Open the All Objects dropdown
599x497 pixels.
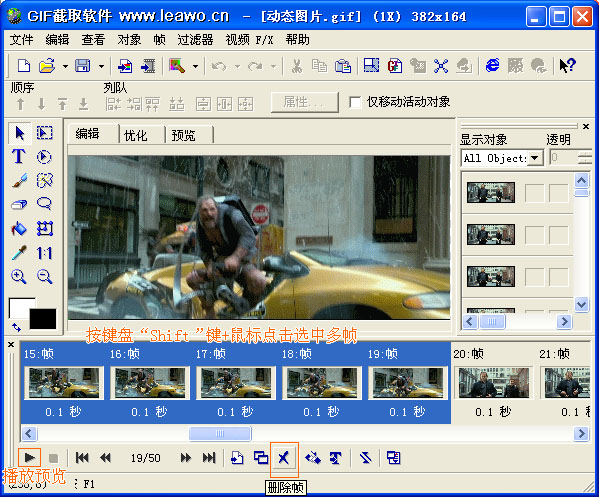coord(535,158)
